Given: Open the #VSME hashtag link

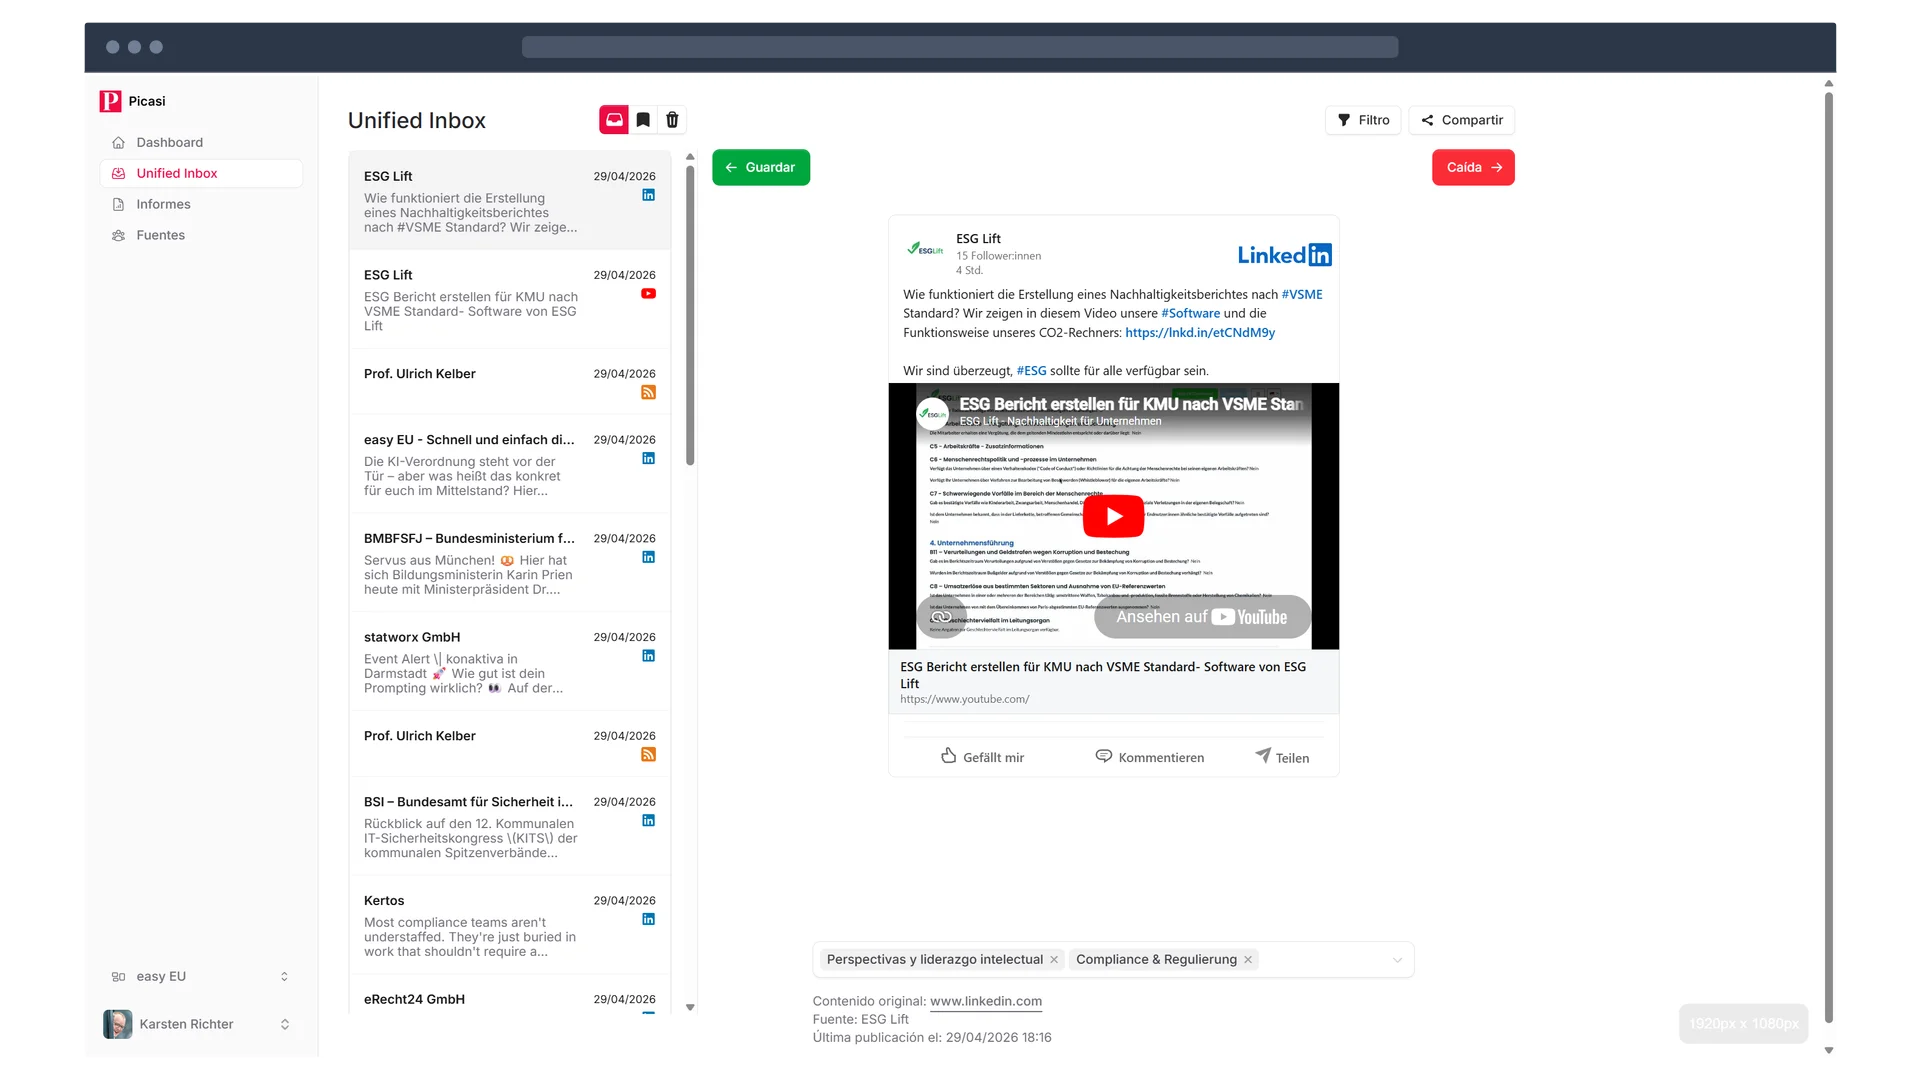Looking at the screenshot, I should [1302, 294].
